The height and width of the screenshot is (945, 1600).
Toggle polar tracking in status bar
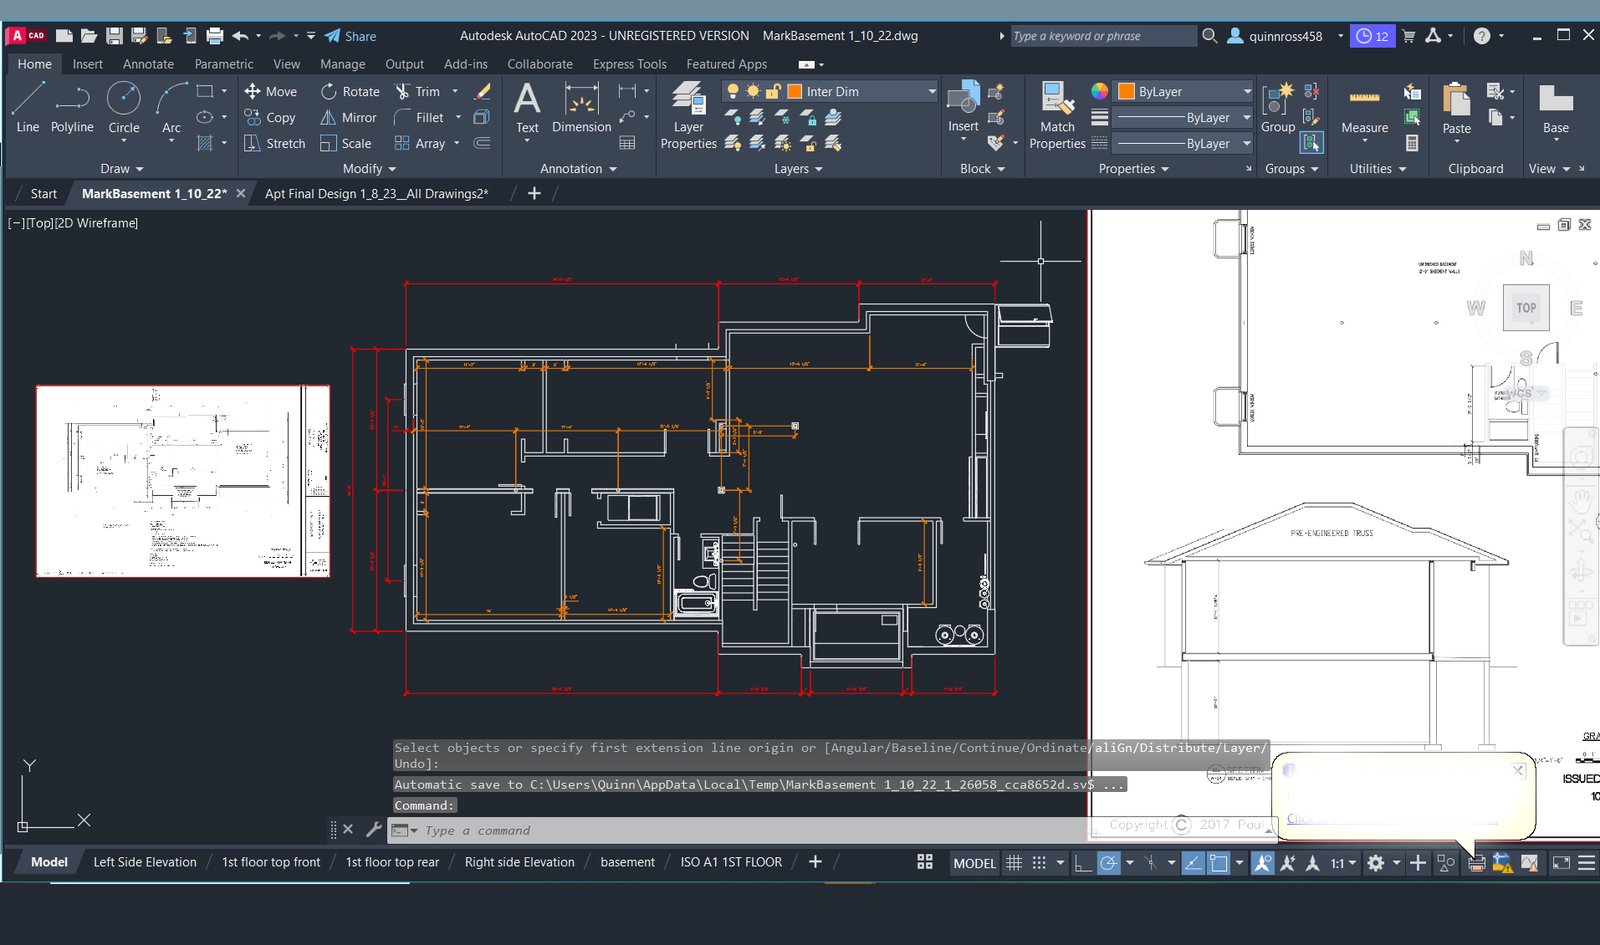(x=1108, y=863)
